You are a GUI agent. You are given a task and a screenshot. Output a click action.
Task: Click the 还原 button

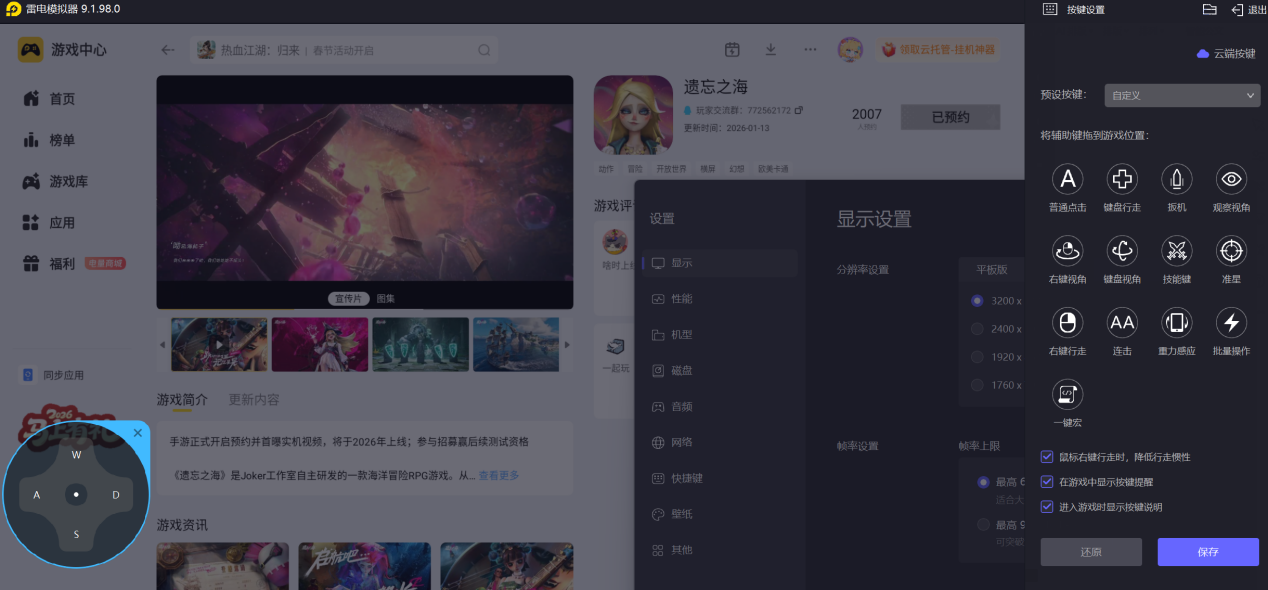(x=1091, y=552)
